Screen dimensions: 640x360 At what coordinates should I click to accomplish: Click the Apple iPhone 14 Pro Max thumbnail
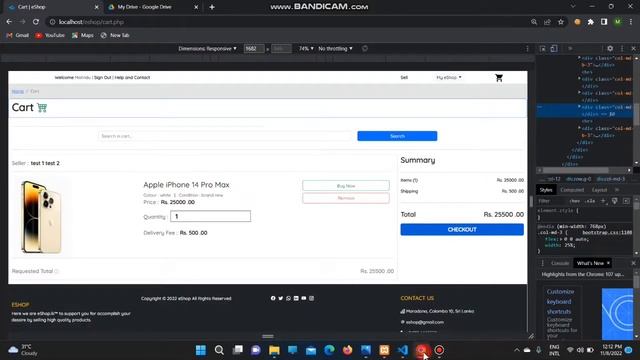pyautogui.click(x=41, y=217)
